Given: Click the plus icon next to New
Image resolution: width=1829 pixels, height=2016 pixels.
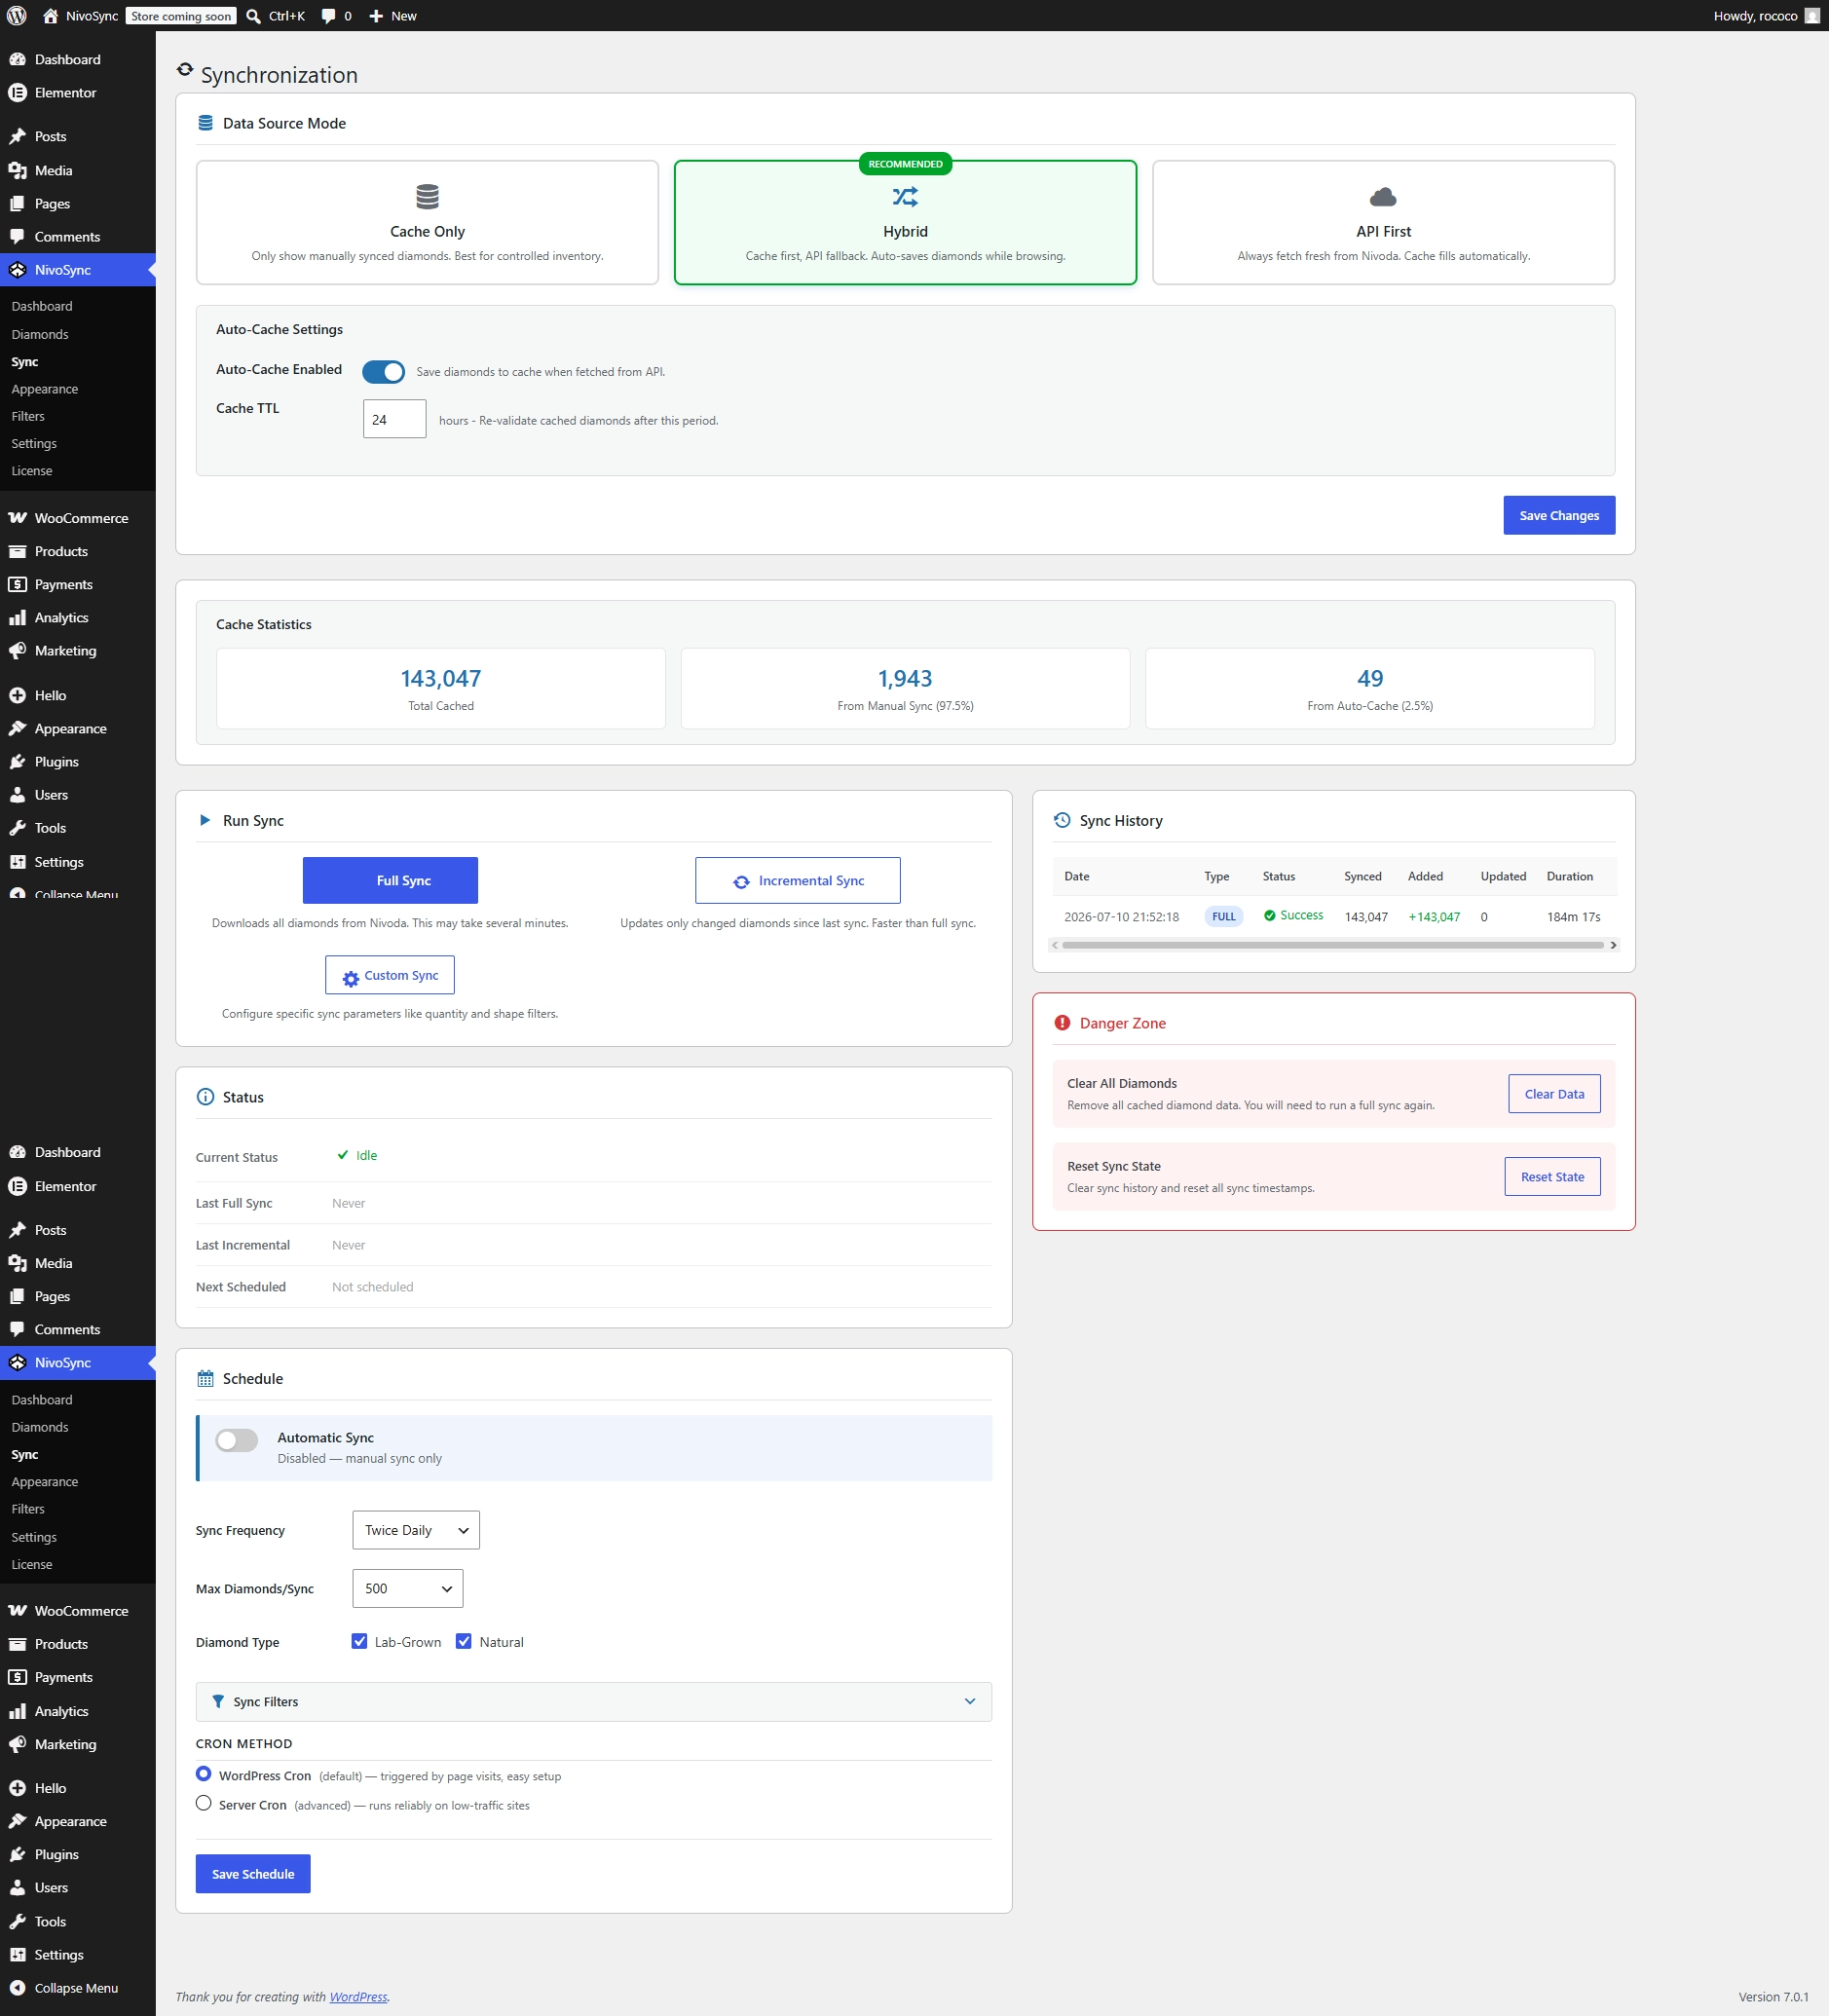Looking at the screenshot, I should pos(376,16).
